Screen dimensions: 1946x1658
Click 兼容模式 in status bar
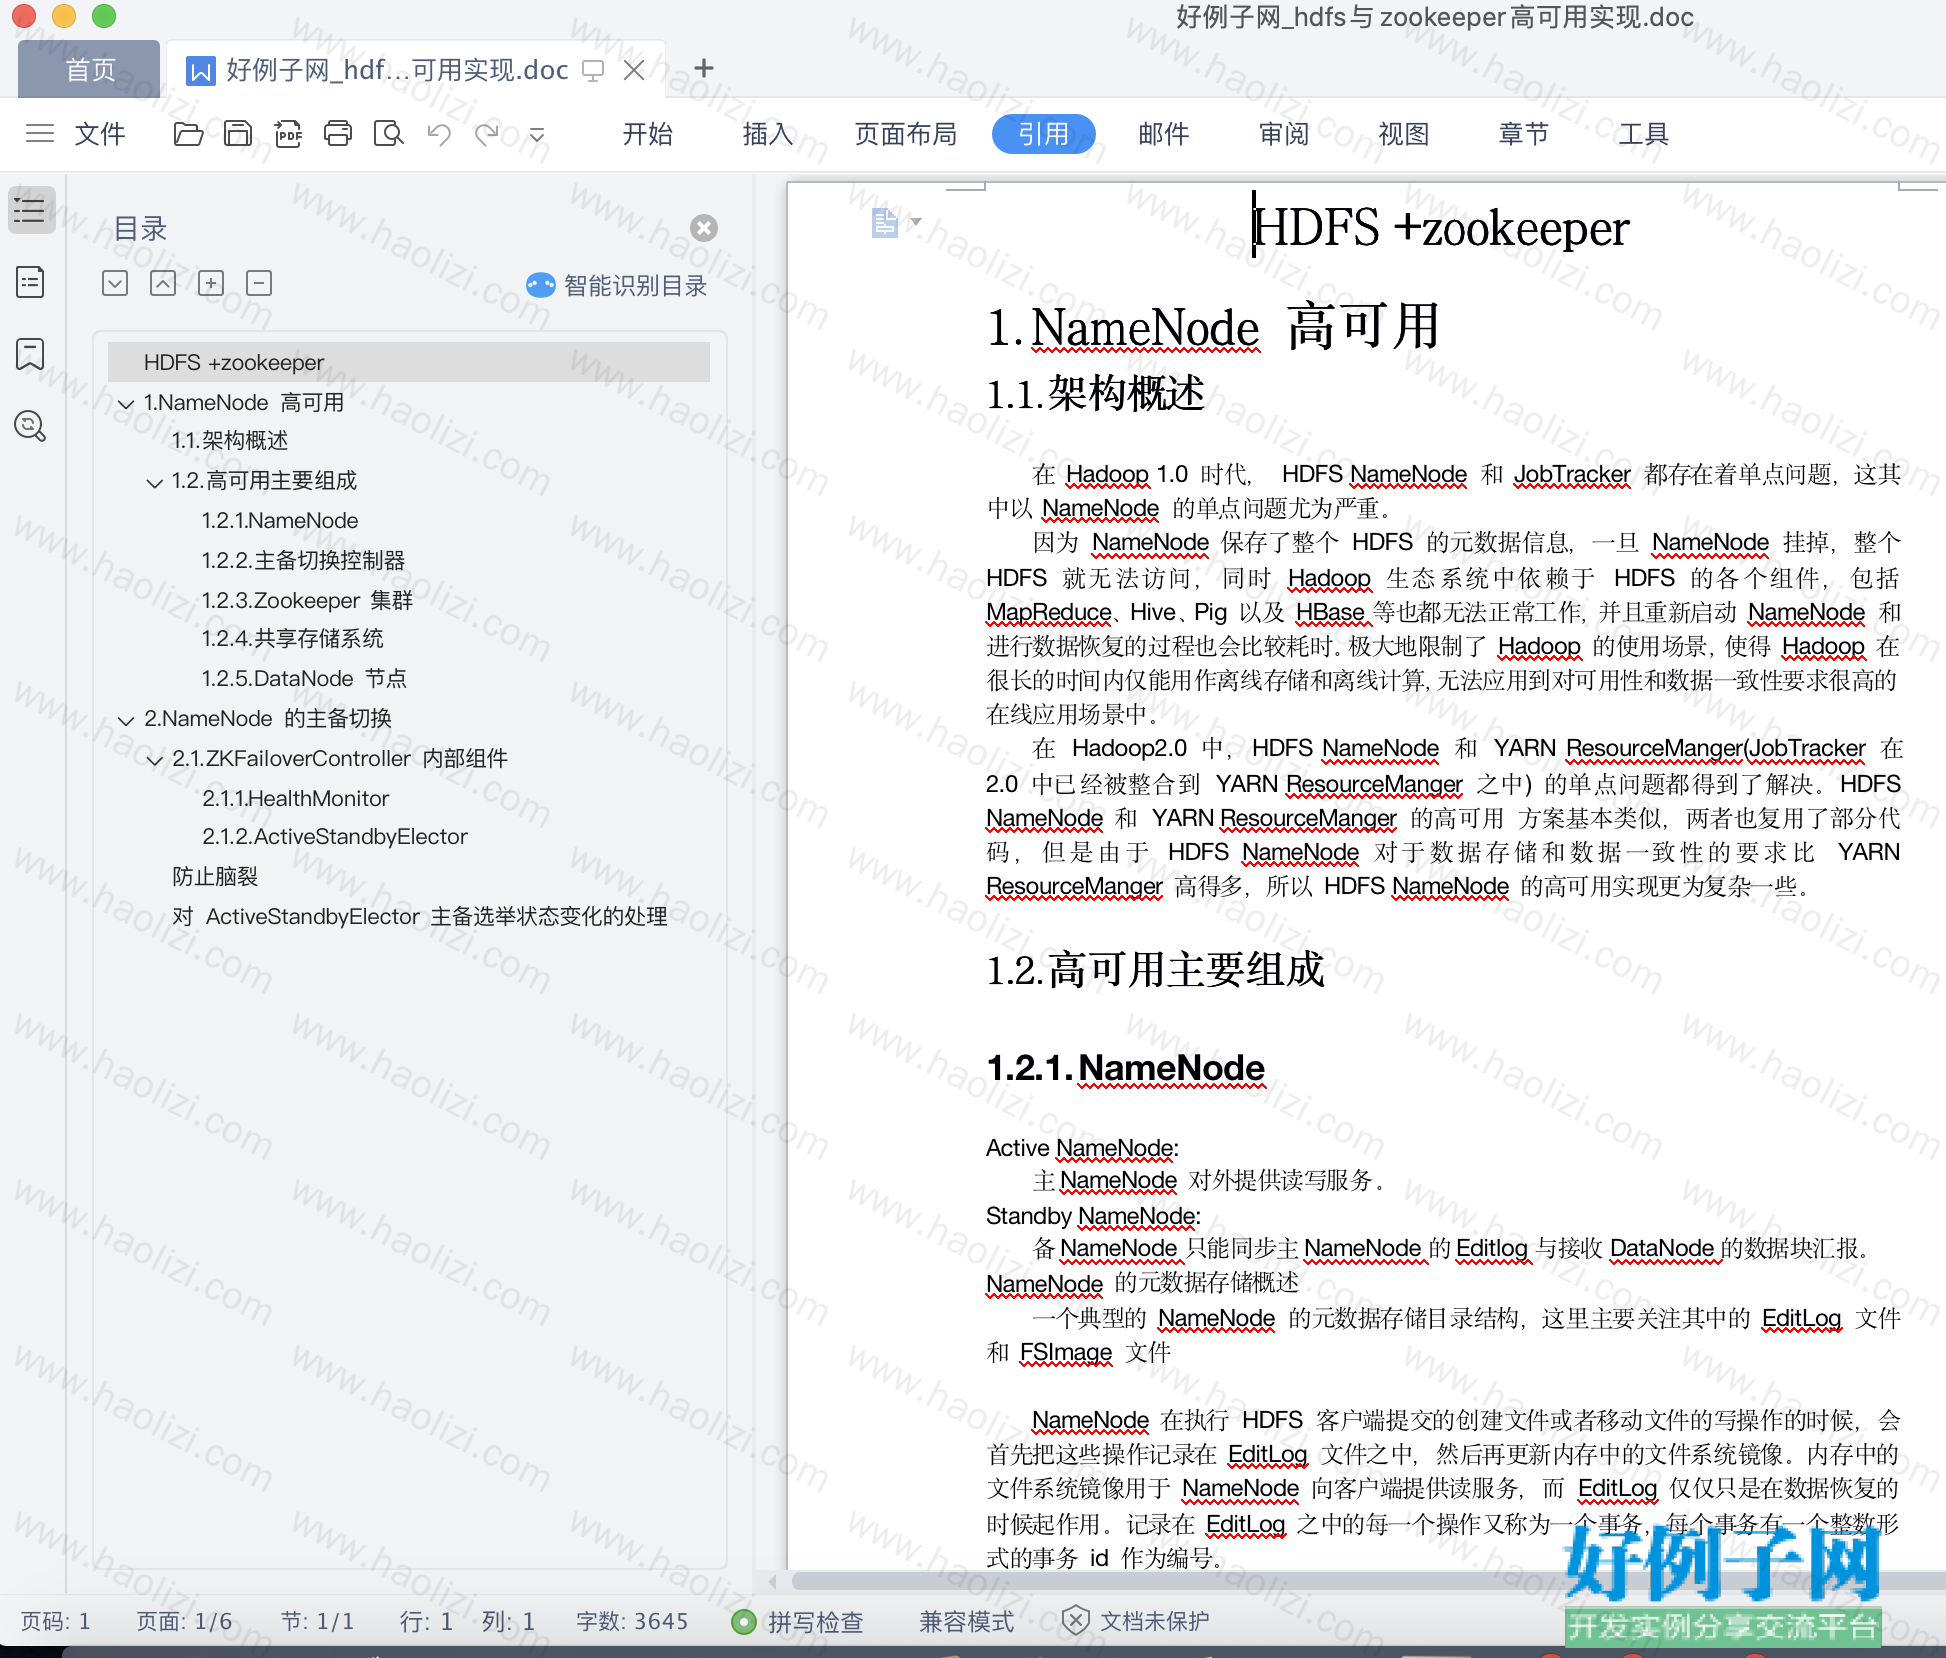coord(967,1621)
